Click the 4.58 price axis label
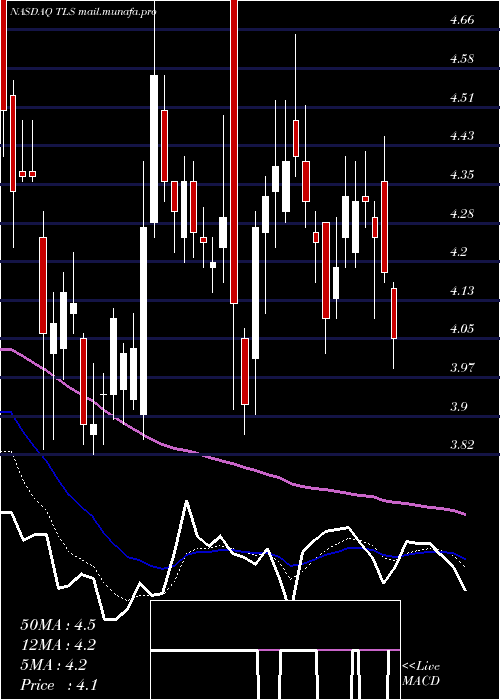The image size is (500, 700). coord(462,59)
